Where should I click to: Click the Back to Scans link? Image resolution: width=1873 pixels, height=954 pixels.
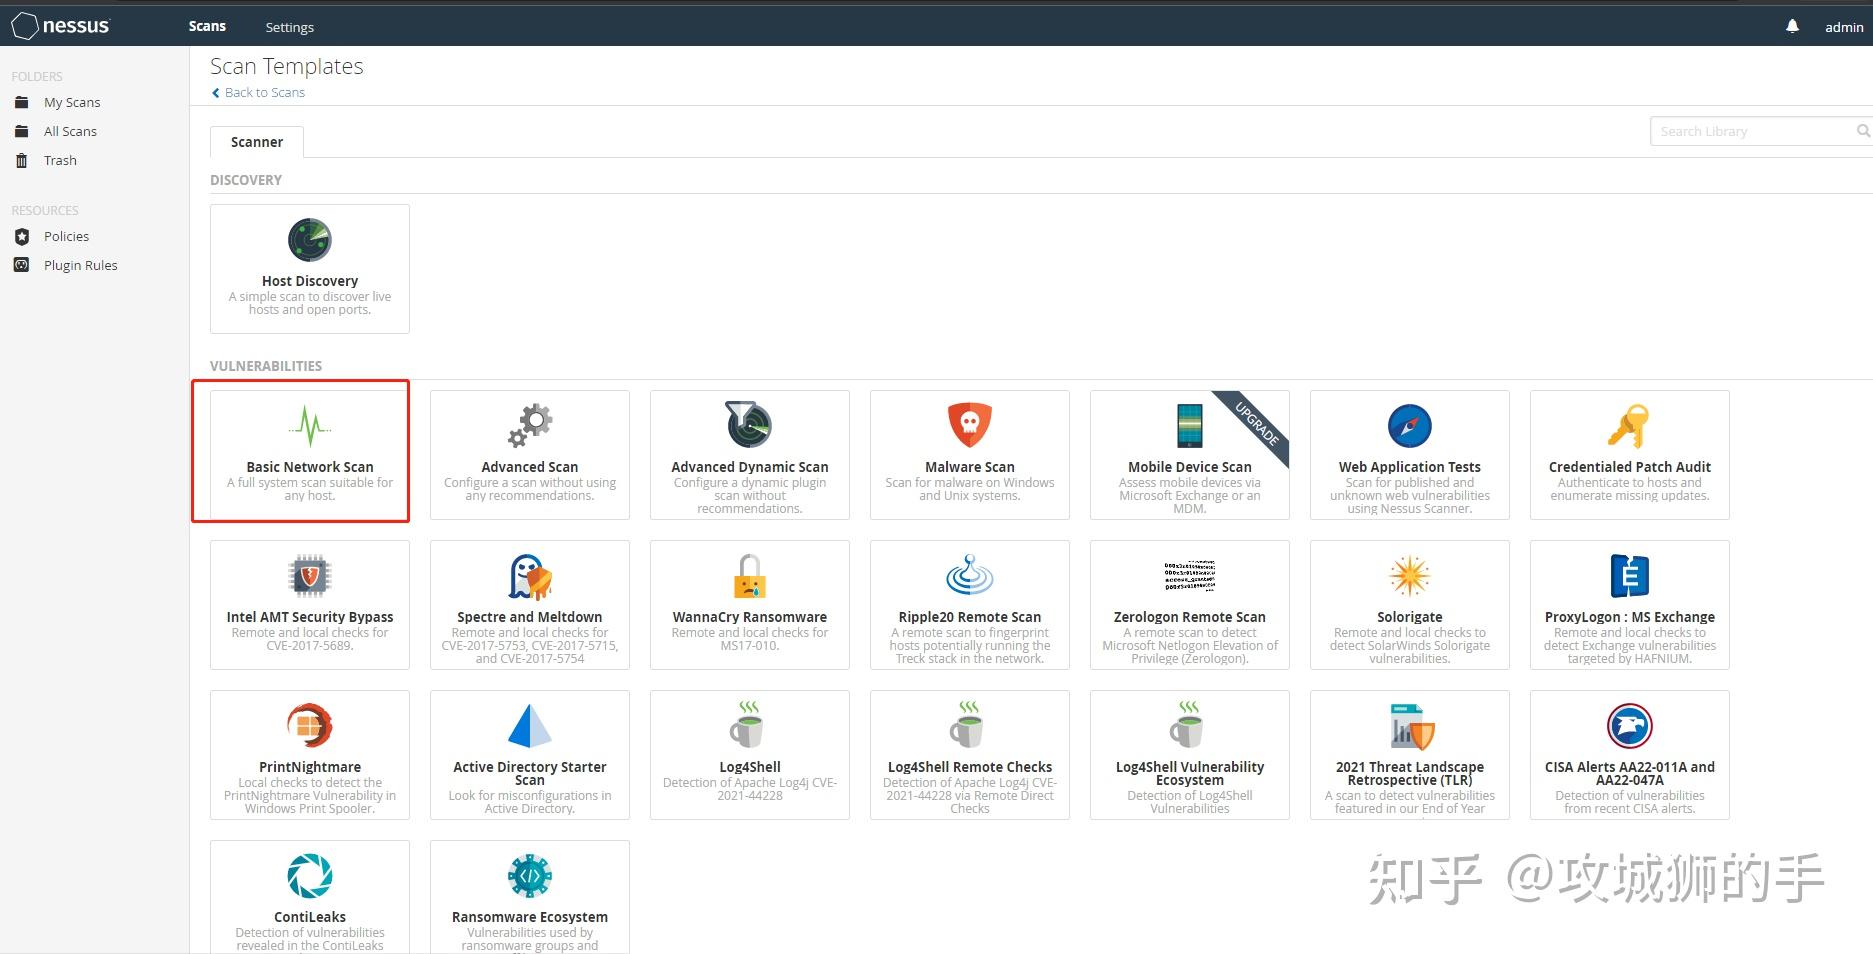pos(258,92)
